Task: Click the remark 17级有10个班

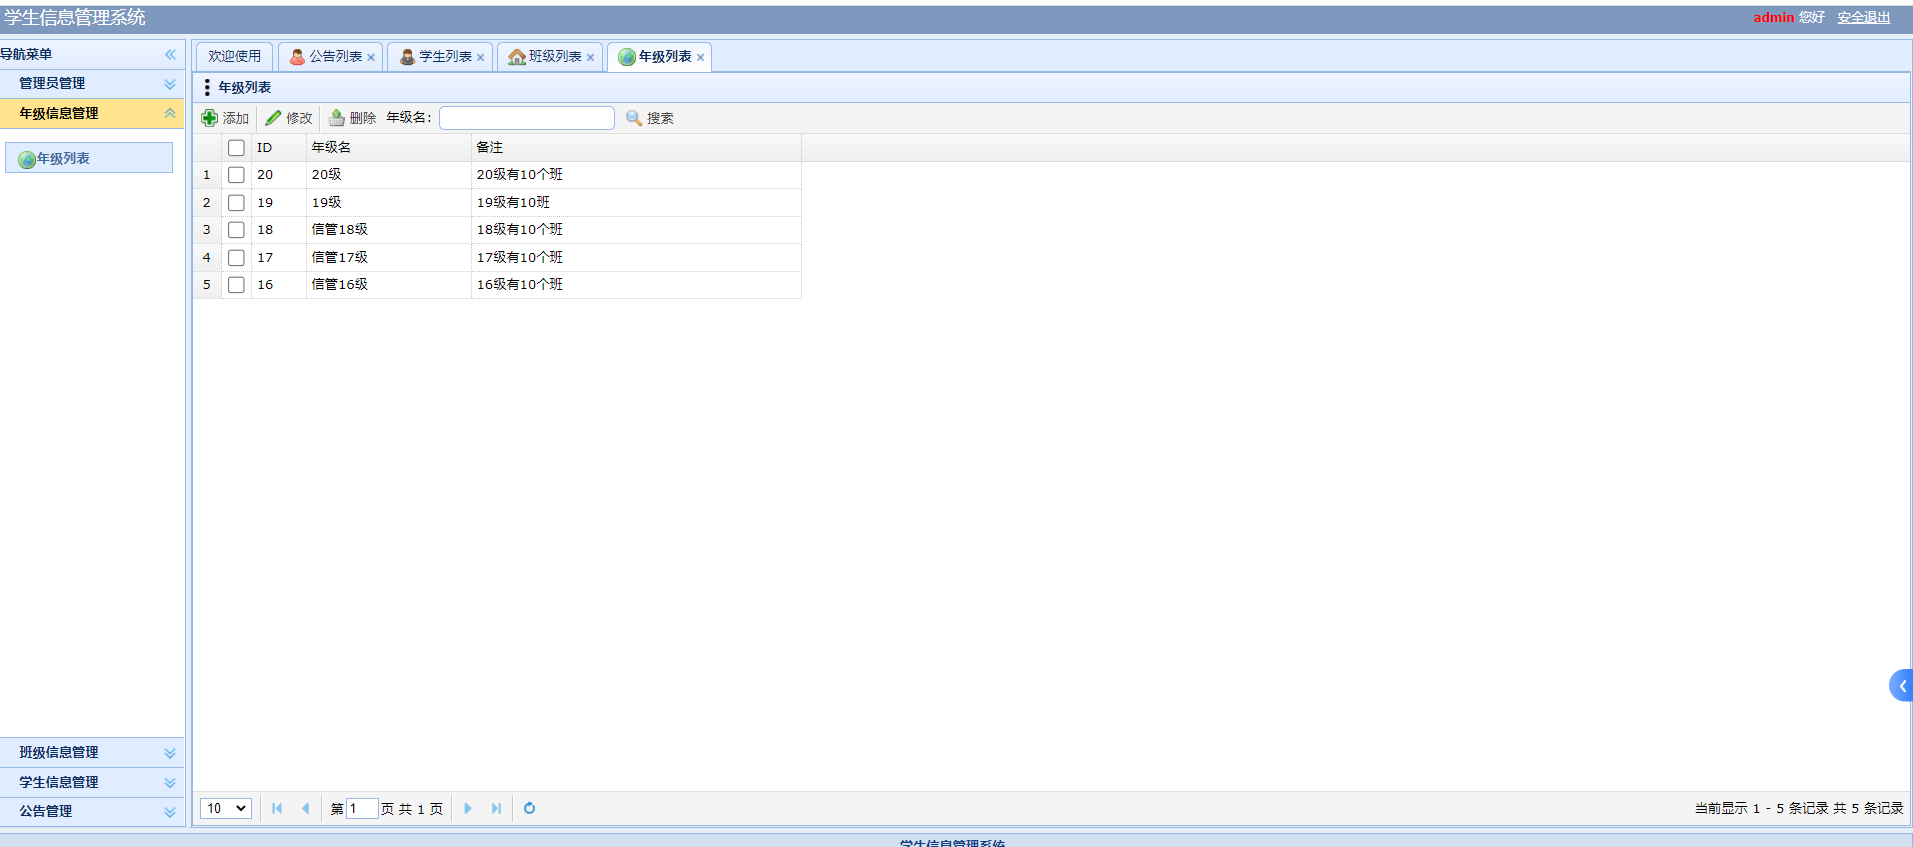Action: (x=520, y=258)
